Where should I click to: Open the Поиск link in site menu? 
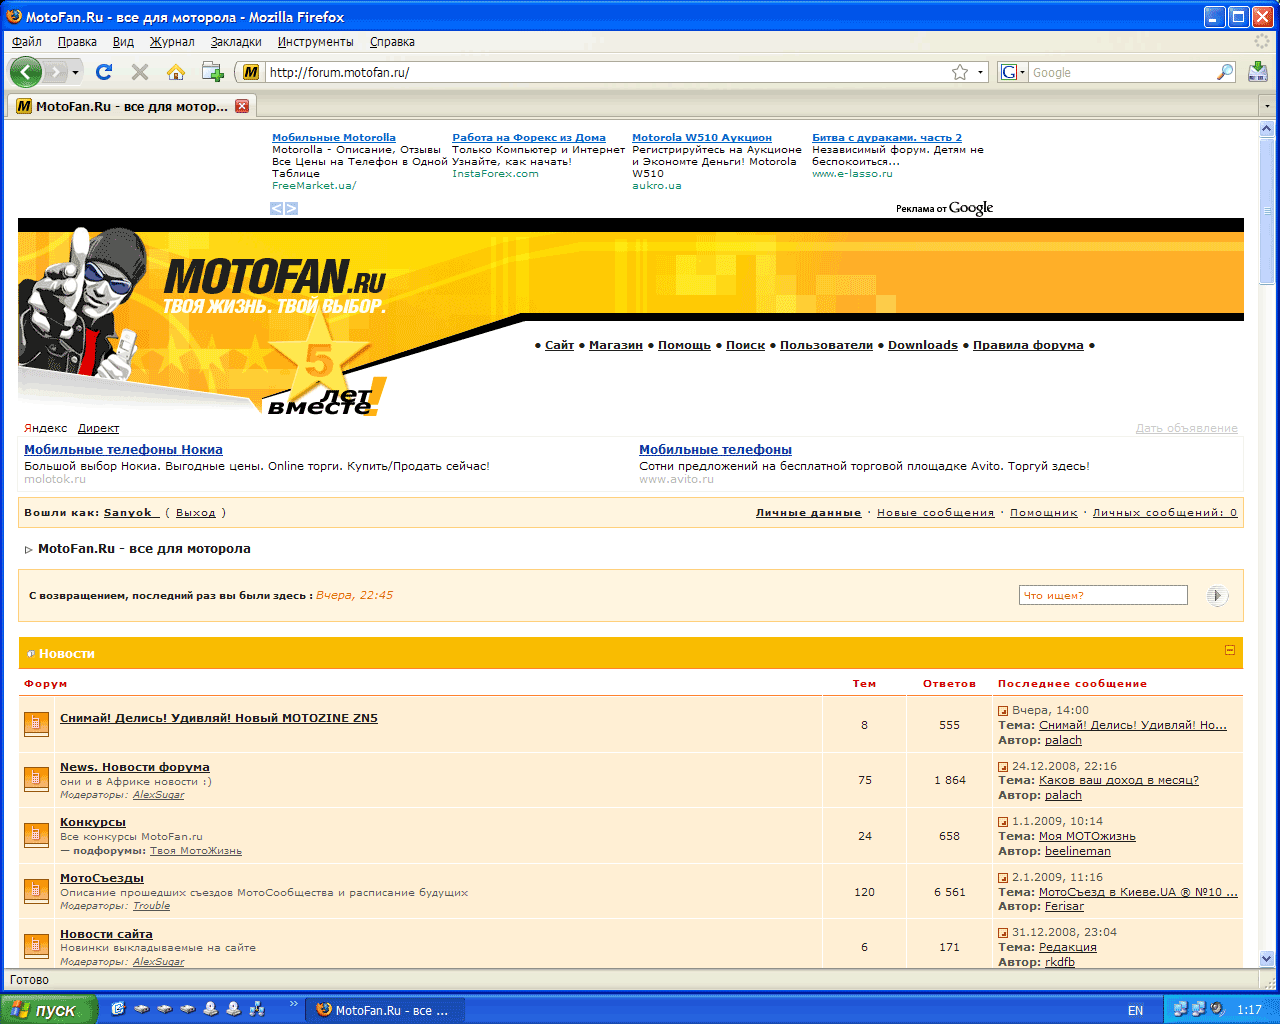745,345
